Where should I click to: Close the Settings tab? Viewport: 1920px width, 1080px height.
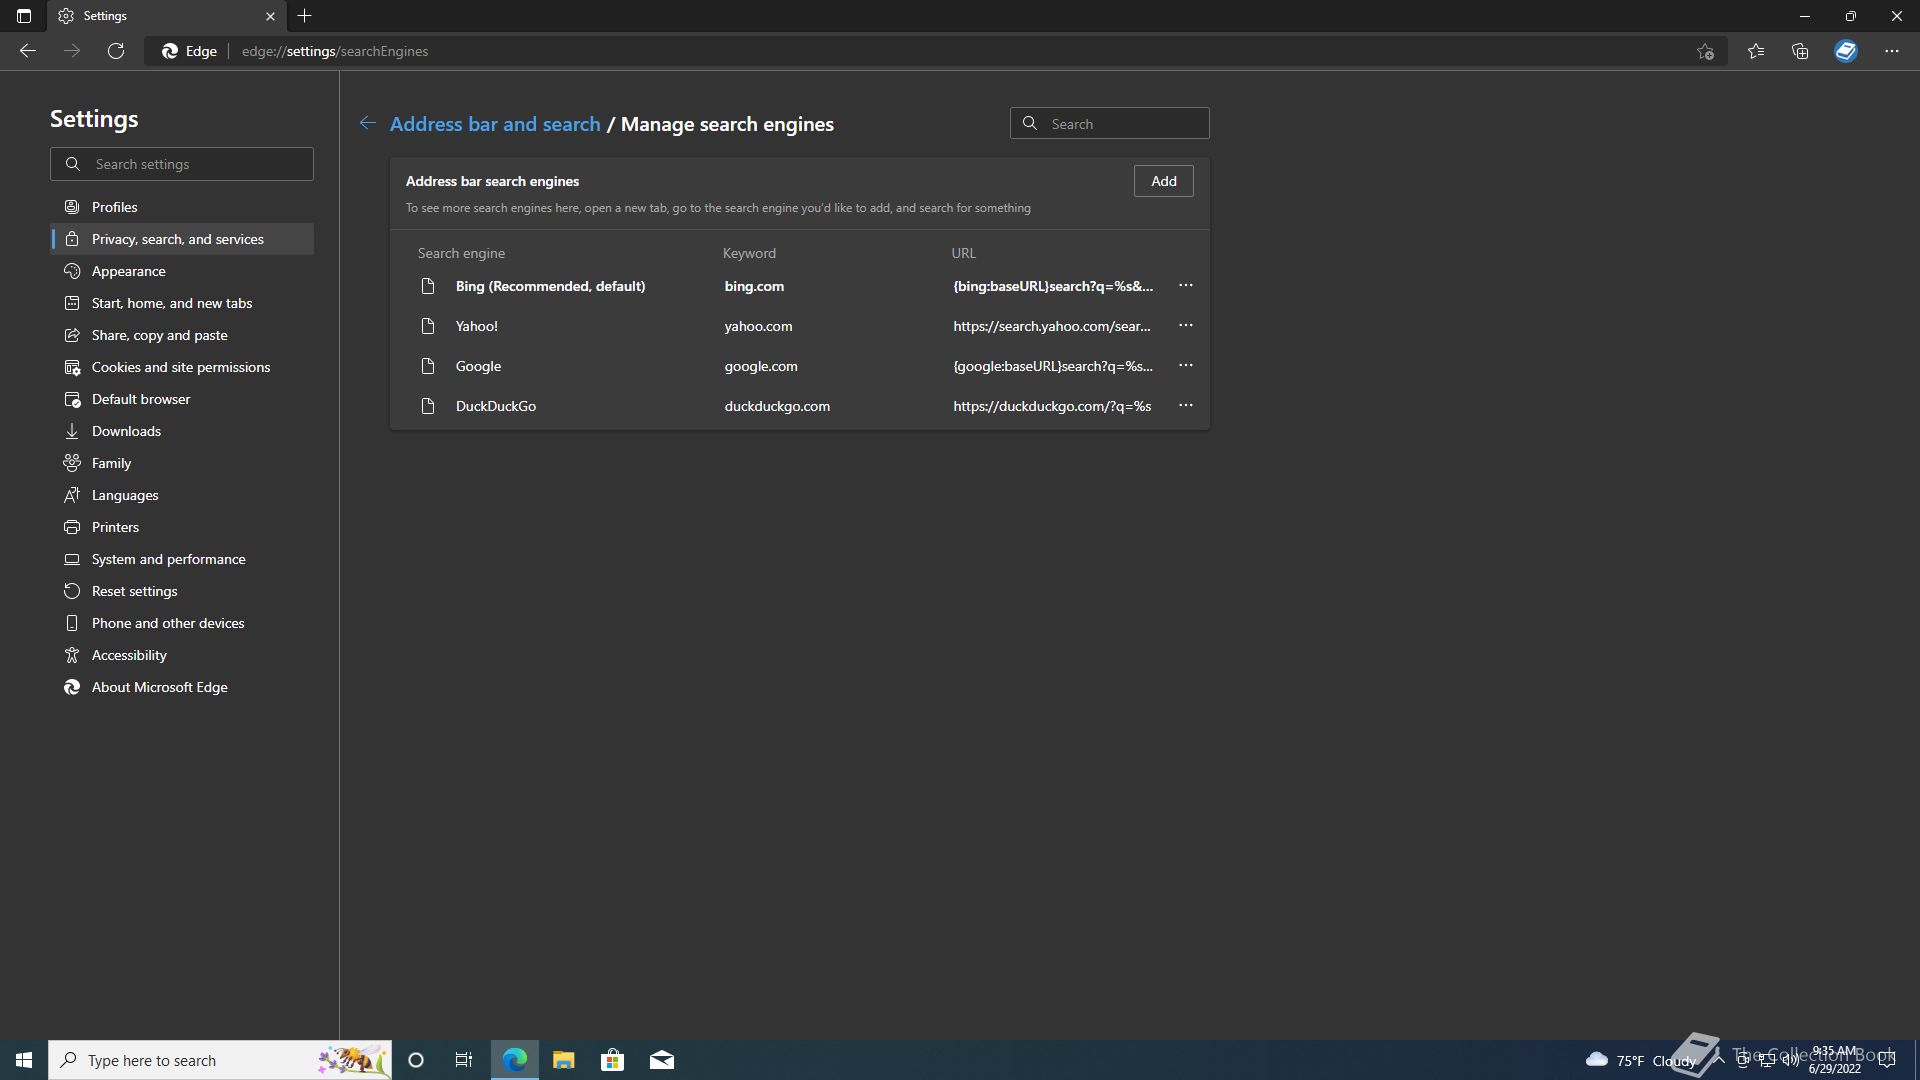pyautogui.click(x=270, y=16)
